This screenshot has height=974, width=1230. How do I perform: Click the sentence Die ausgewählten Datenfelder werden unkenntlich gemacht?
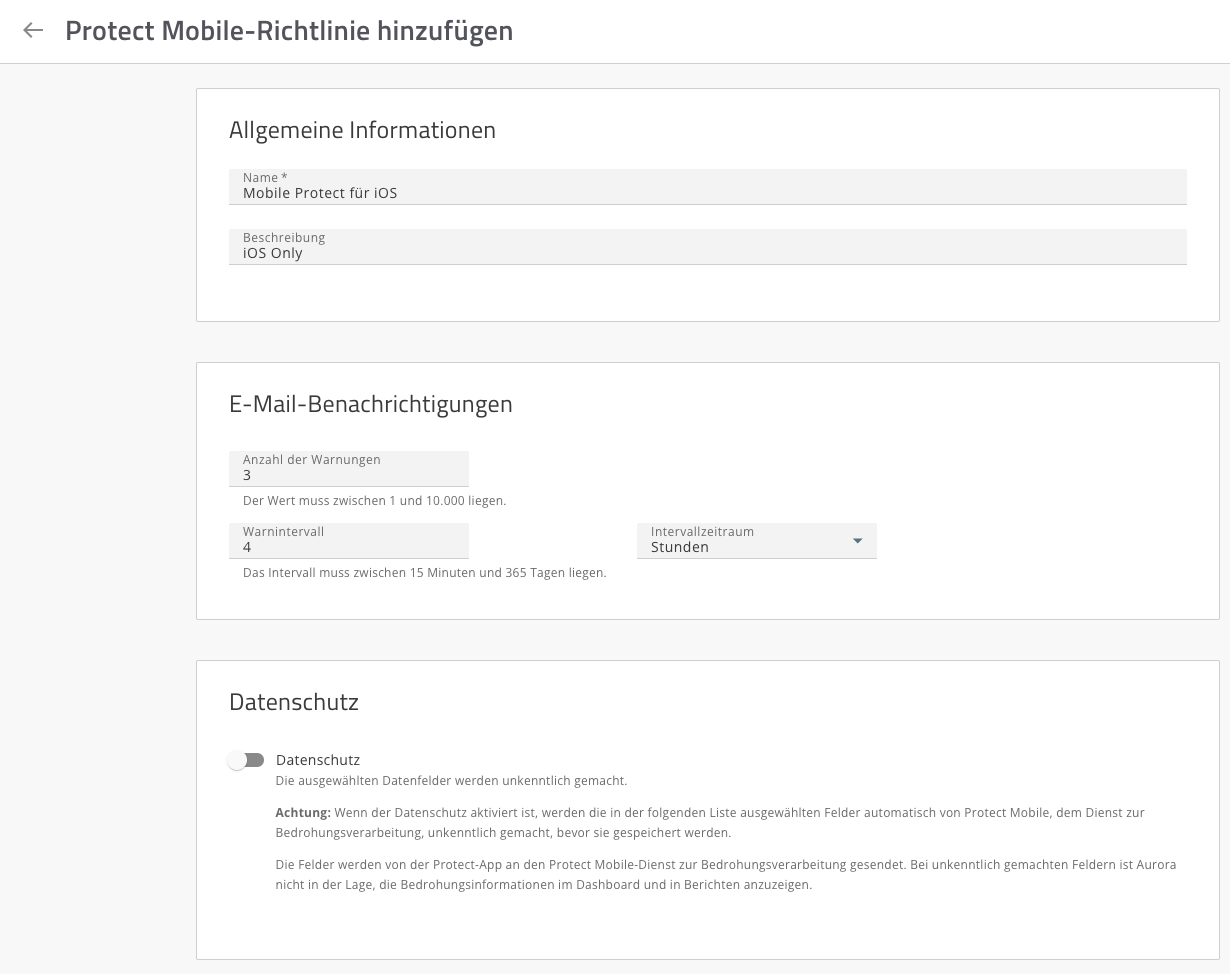pos(451,780)
